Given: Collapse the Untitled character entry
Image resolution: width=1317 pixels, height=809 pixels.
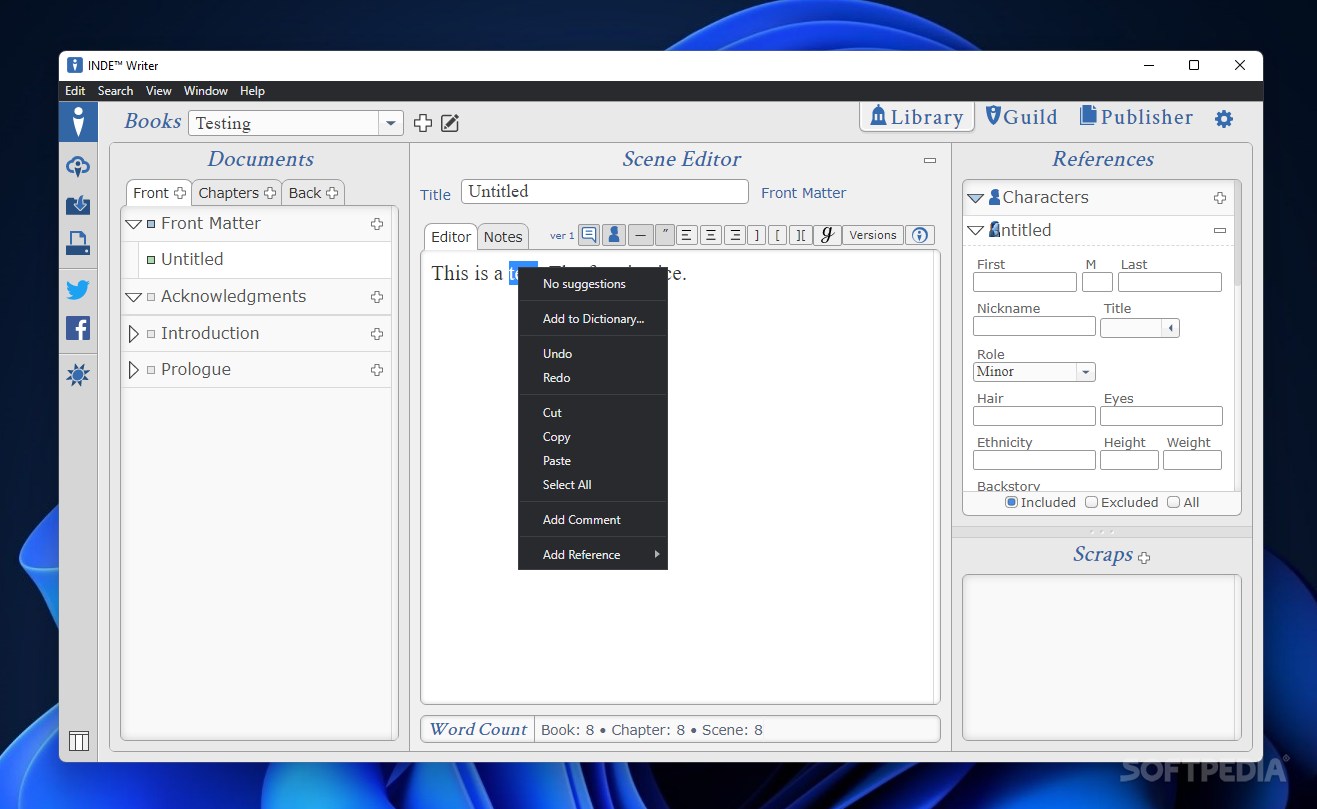Looking at the screenshot, I should coord(976,230).
